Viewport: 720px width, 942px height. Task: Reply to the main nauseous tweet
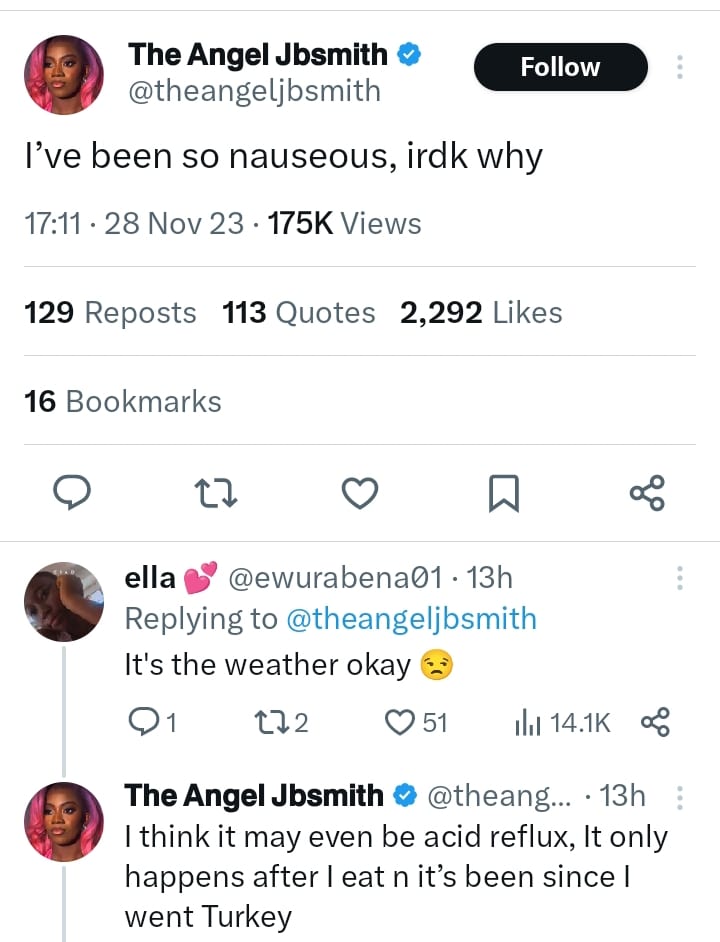click(71, 492)
